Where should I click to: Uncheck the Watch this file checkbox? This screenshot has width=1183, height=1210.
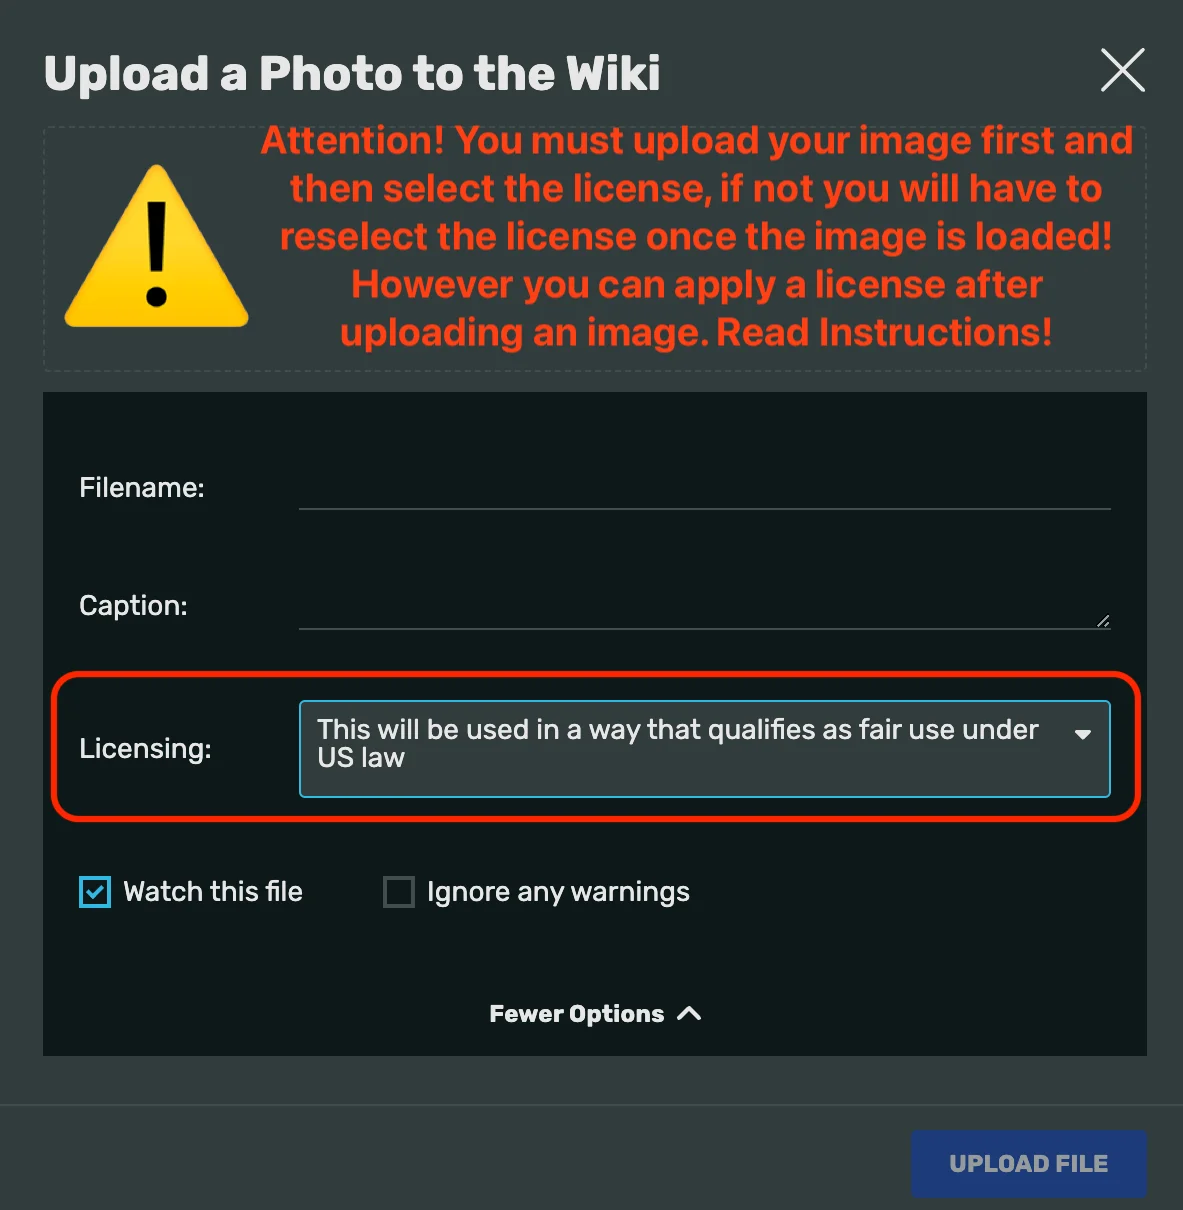(x=95, y=892)
